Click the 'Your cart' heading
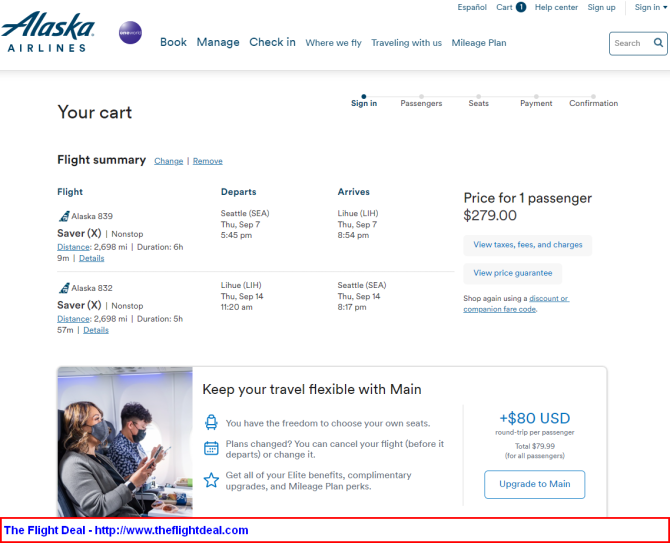670x543 pixels. [95, 112]
